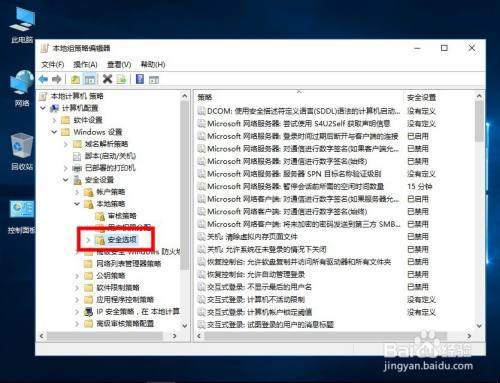500x383 pixels.
Task: Toggle the show/hide console tree icon
Action: click(x=90, y=79)
